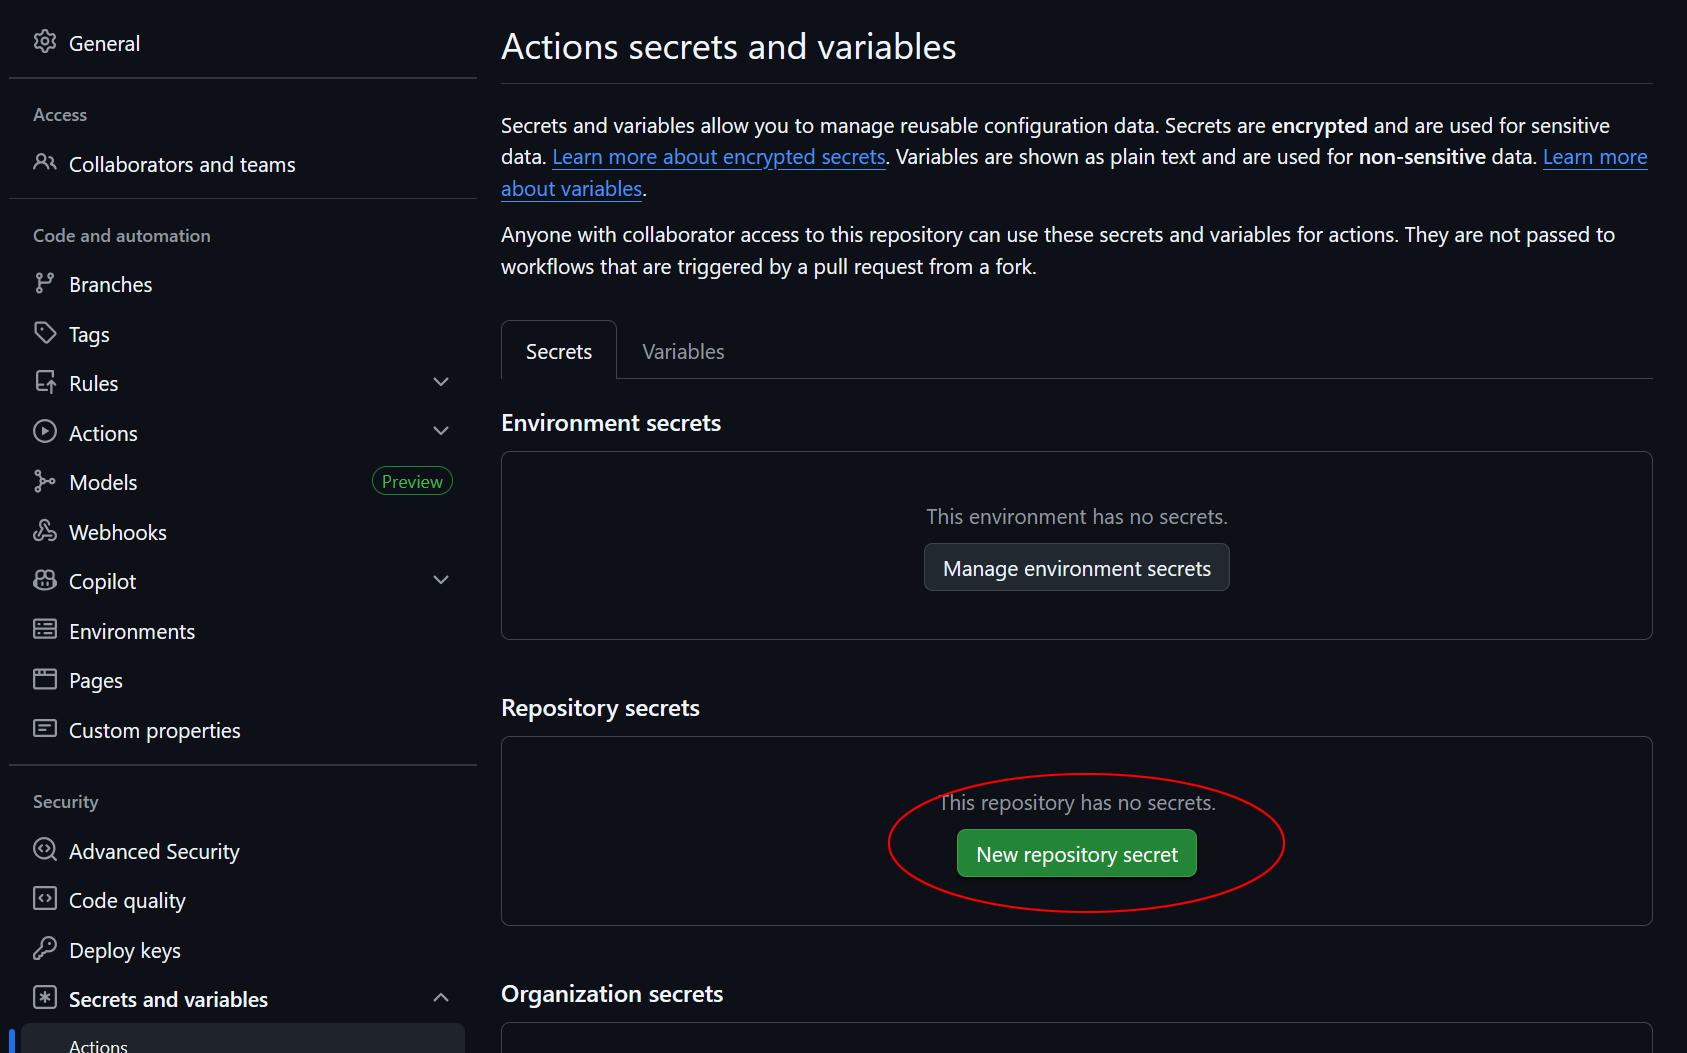Select the Environments icon
This screenshot has width=1687, height=1053.
(45, 630)
